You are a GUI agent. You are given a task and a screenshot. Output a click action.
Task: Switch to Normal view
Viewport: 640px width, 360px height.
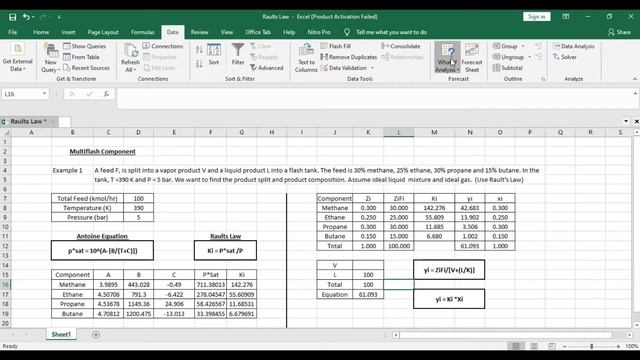[516, 346]
